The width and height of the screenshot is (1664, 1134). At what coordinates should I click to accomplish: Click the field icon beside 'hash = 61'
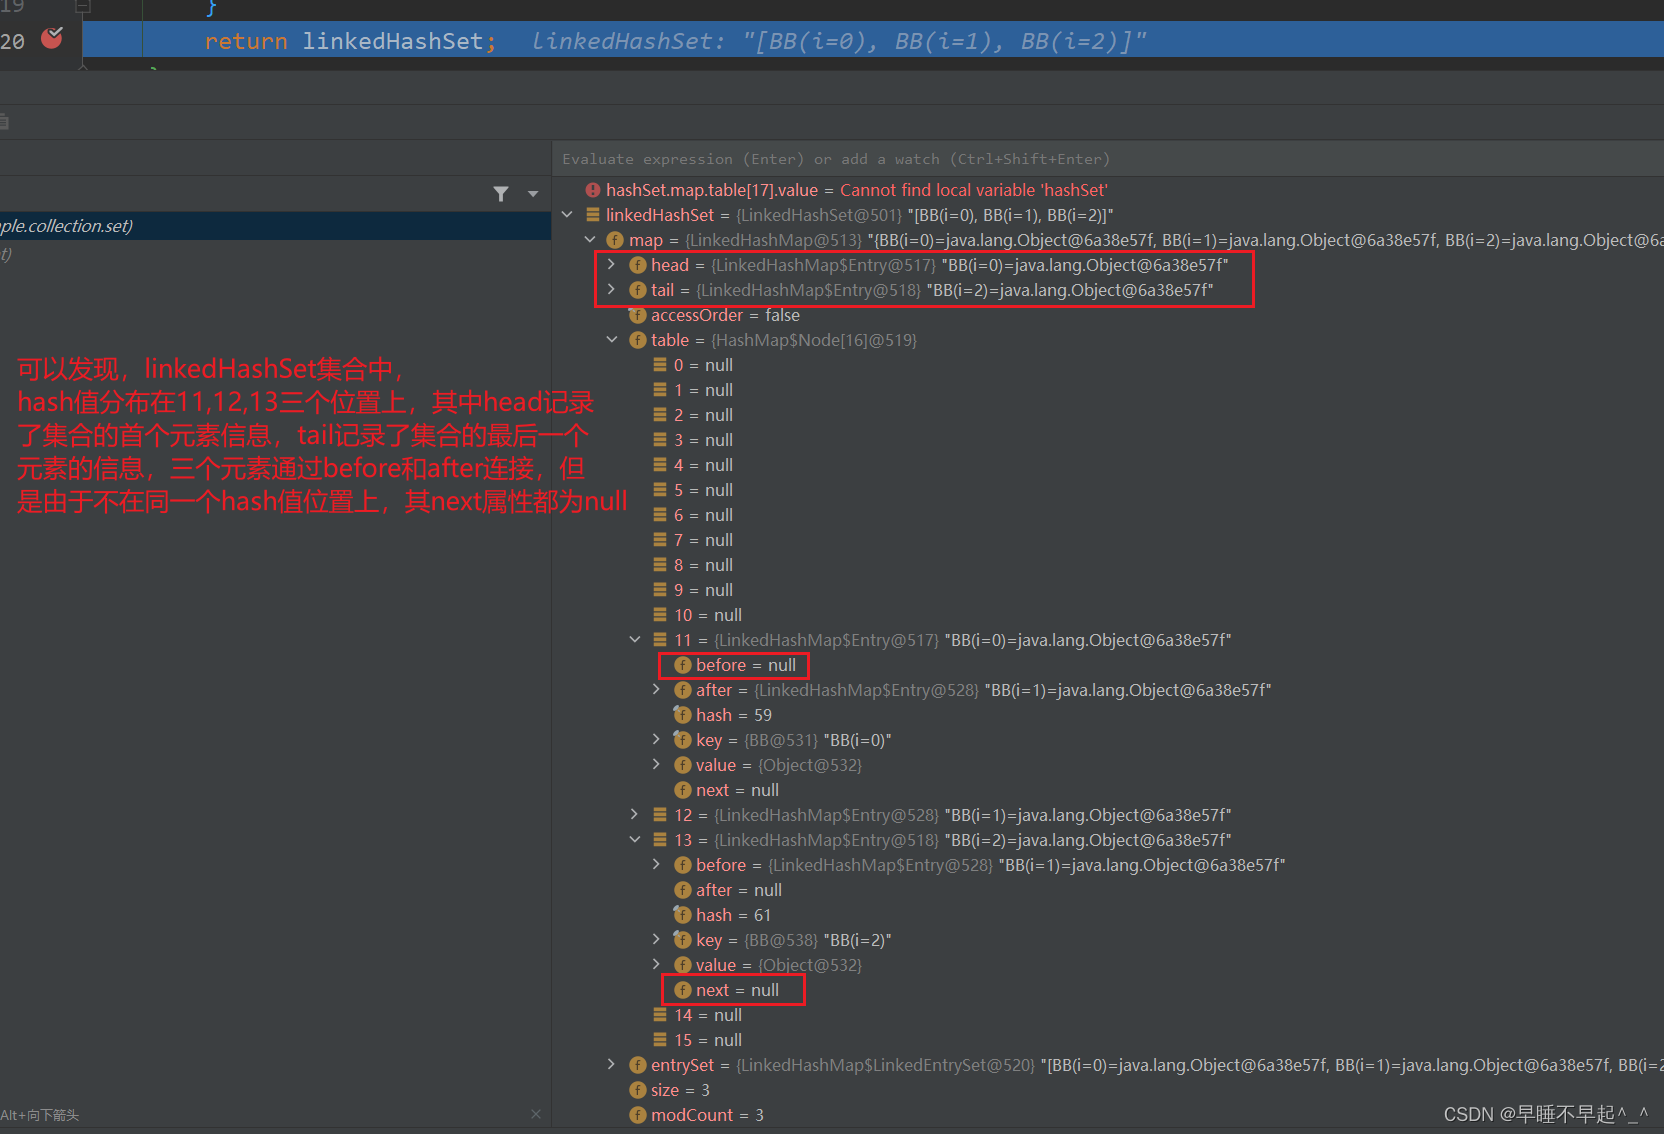[x=683, y=915]
